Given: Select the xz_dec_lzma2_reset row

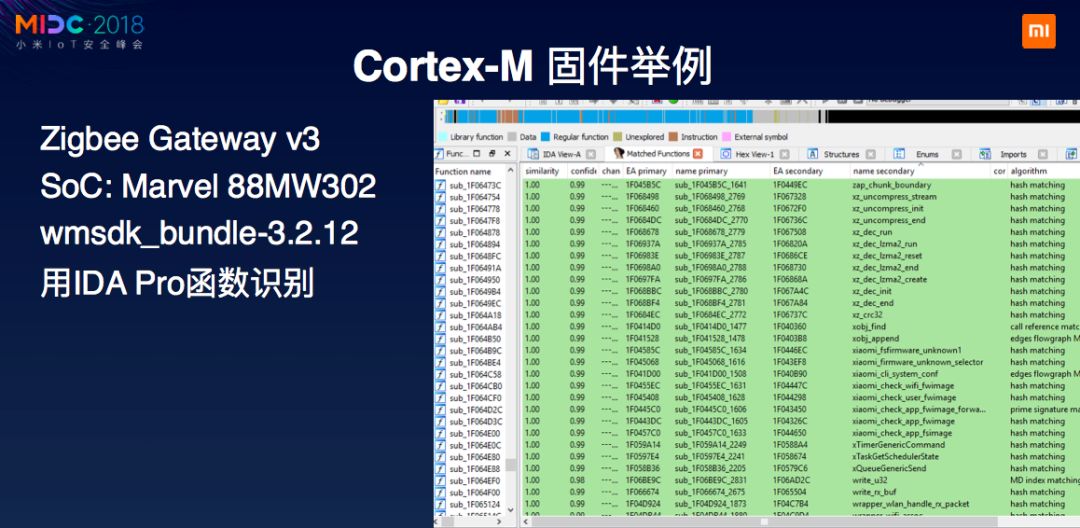Looking at the screenshot, I should [x=800, y=255].
